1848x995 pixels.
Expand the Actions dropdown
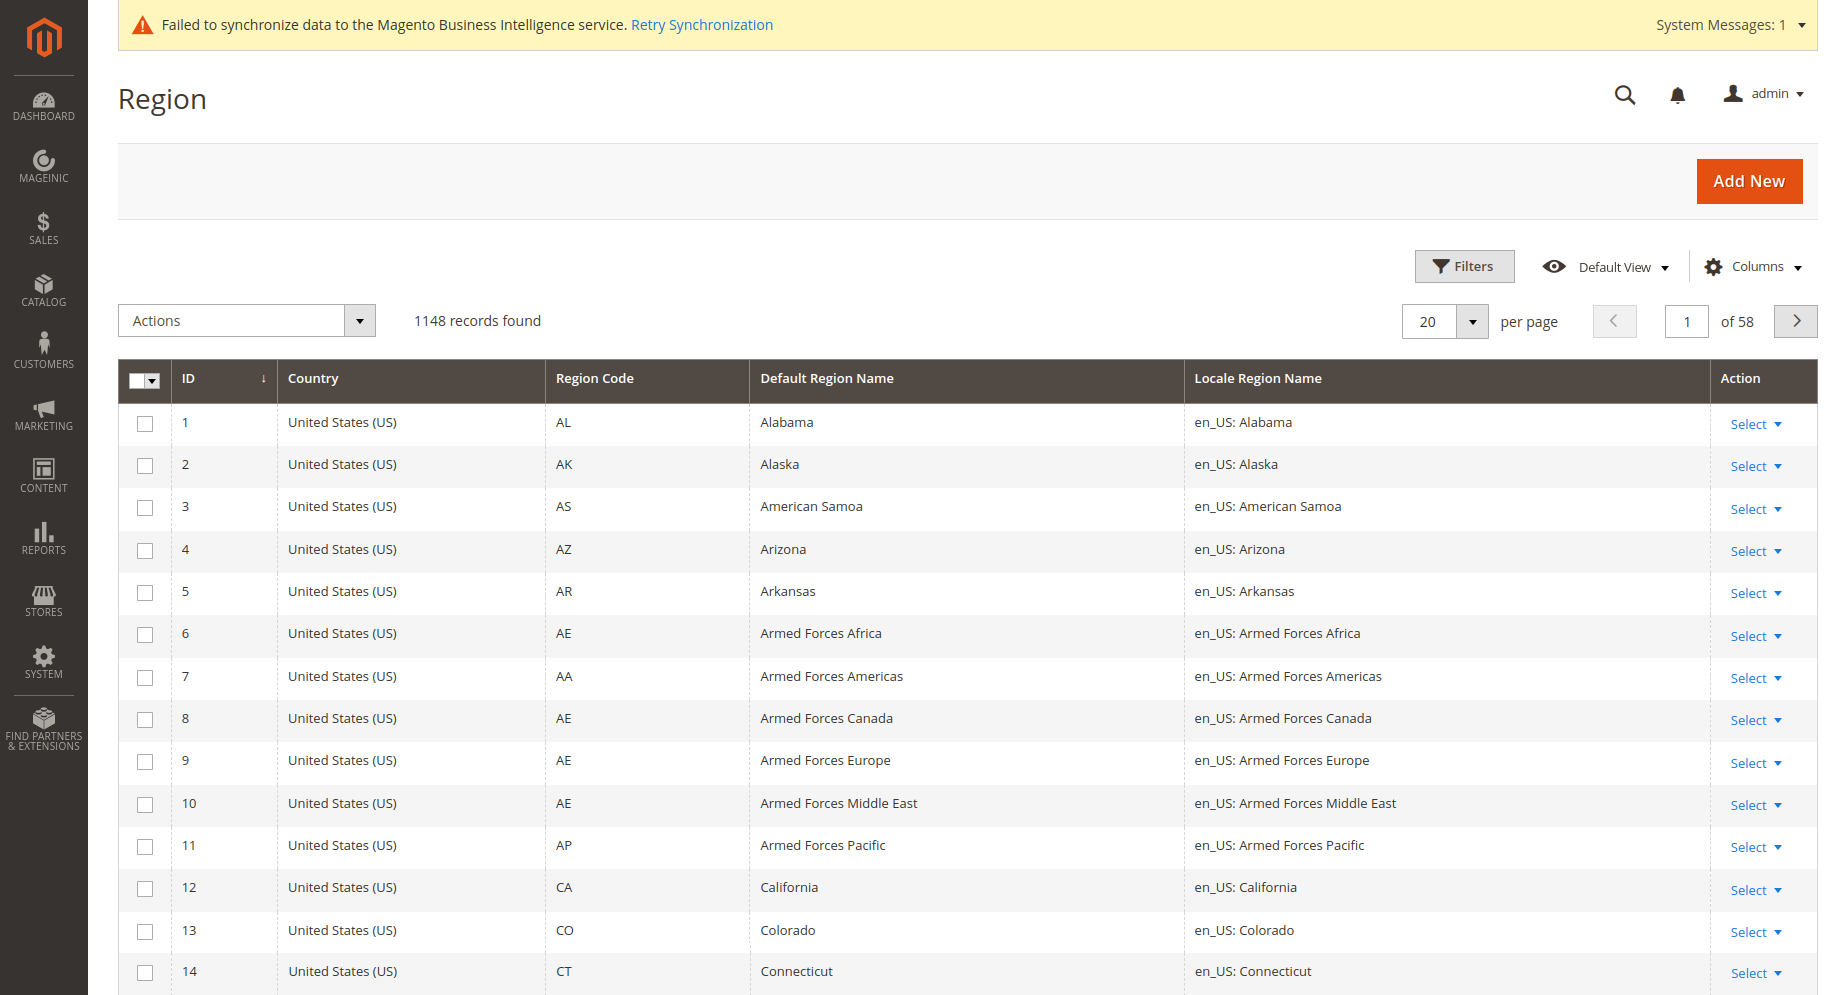(246, 321)
